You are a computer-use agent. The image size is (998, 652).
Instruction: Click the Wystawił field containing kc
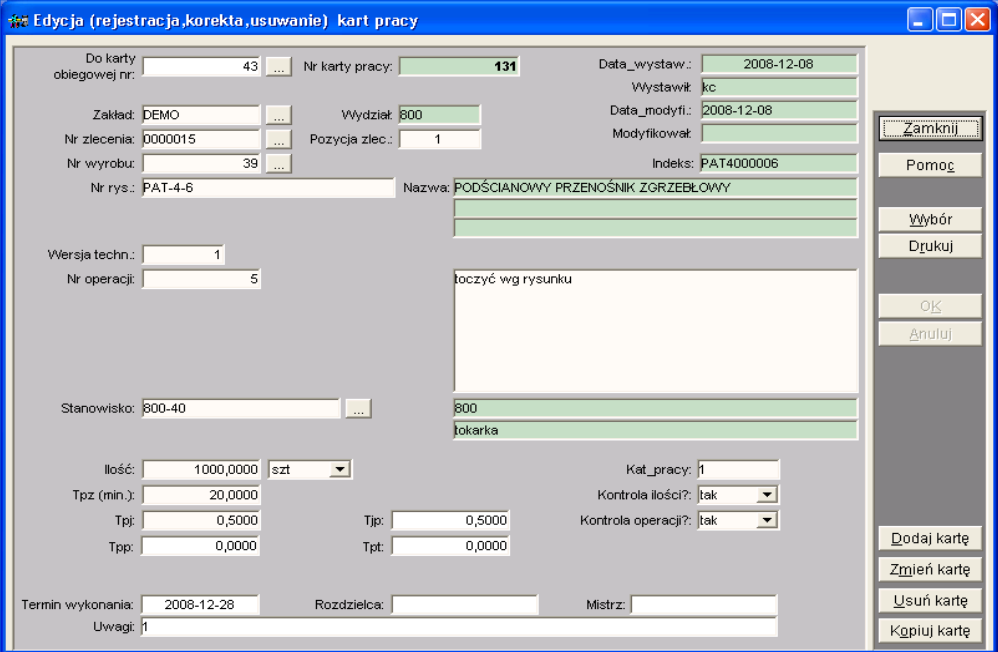coord(780,87)
